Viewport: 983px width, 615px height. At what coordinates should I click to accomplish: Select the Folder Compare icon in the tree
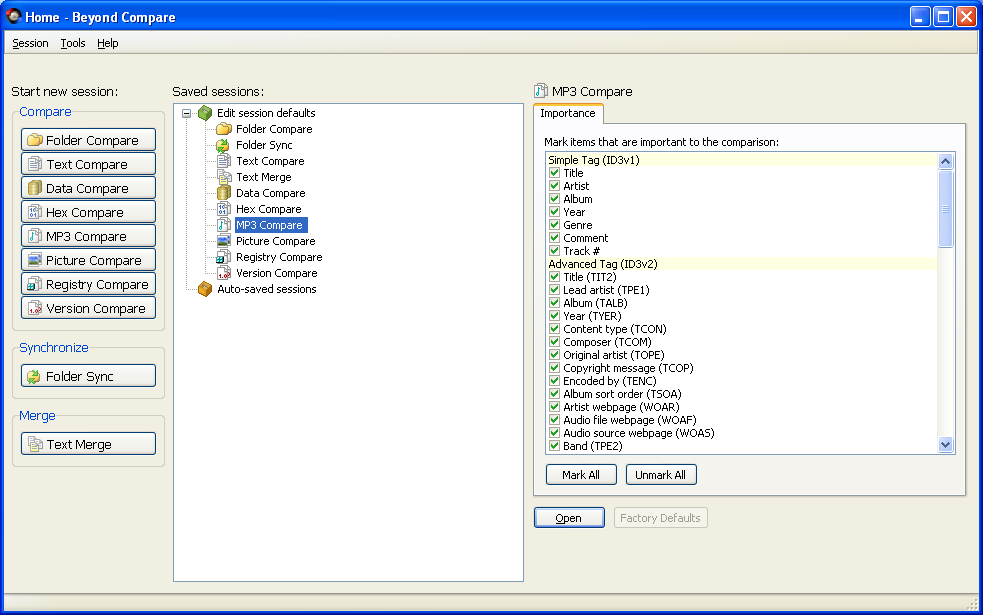[226, 129]
